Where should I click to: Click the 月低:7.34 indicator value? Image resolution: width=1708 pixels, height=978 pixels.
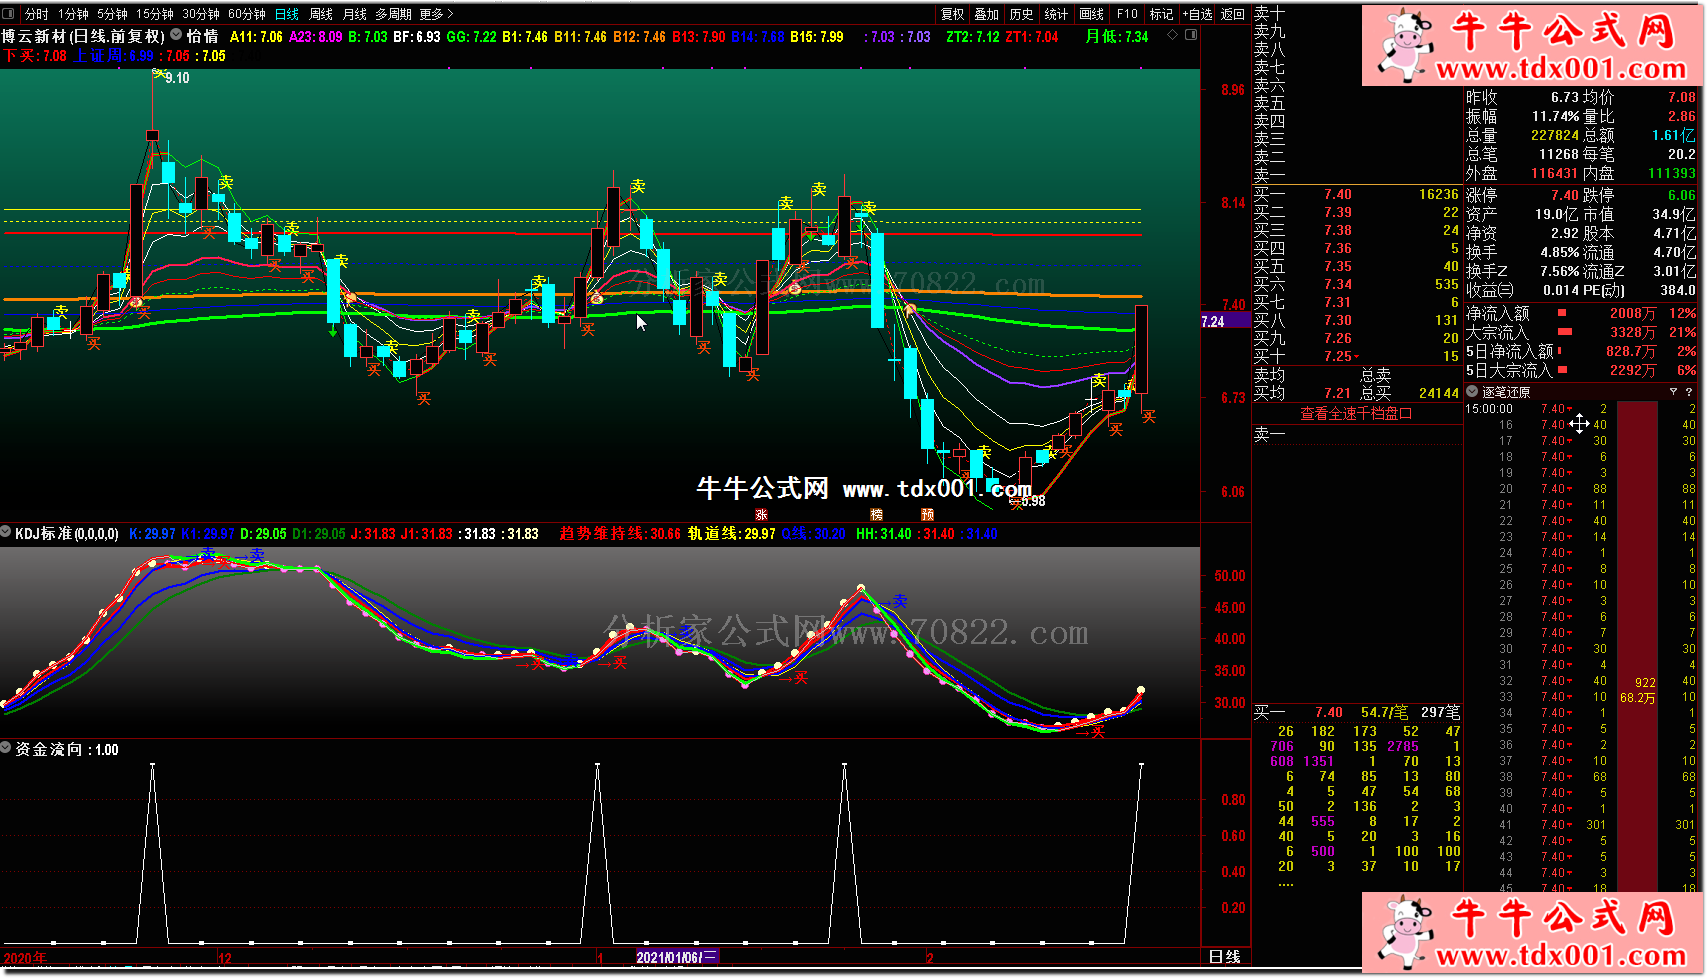coord(1117,36)
